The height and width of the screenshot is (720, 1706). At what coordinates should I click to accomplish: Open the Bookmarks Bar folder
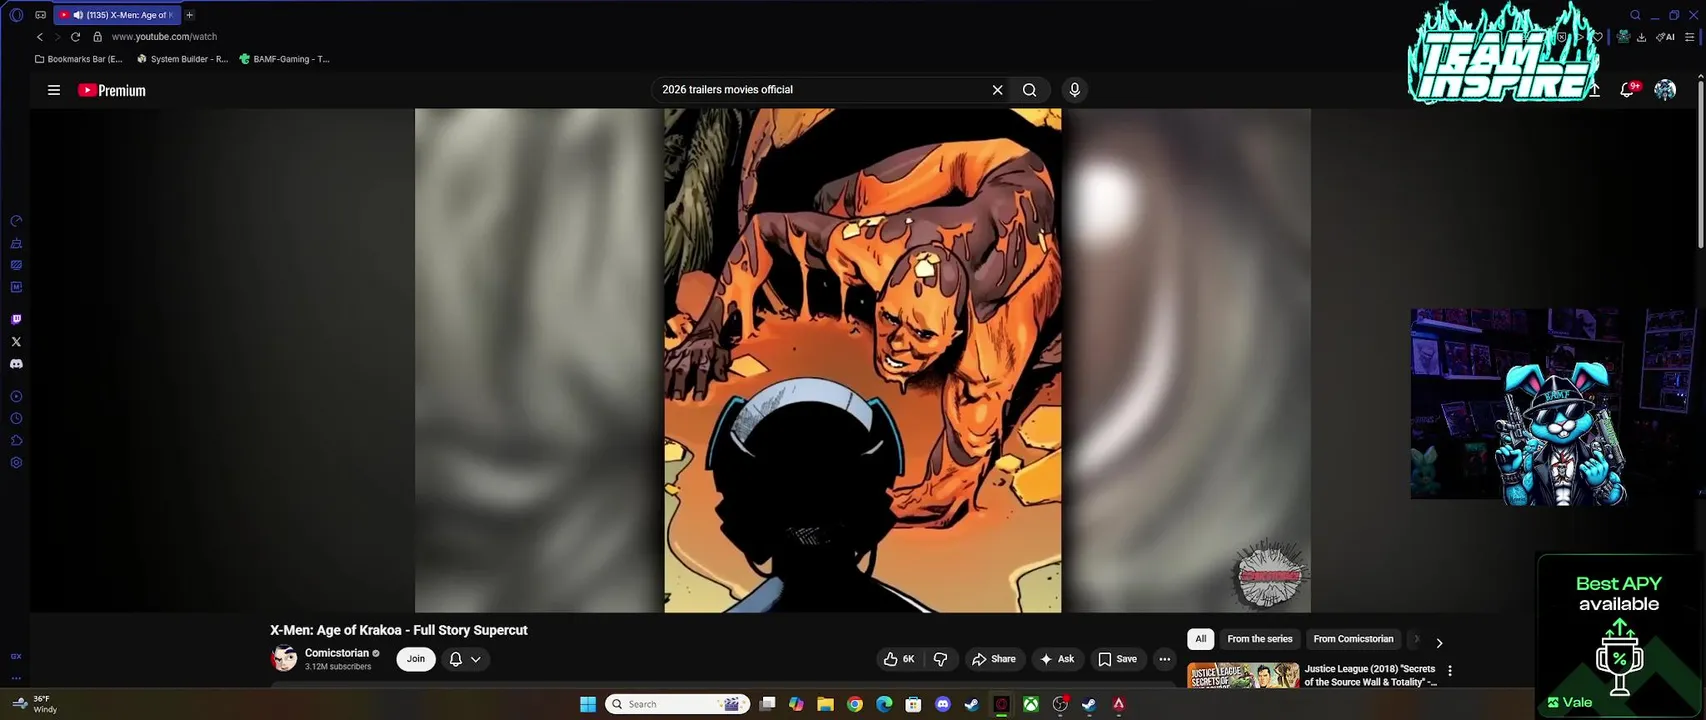point(78,59)
